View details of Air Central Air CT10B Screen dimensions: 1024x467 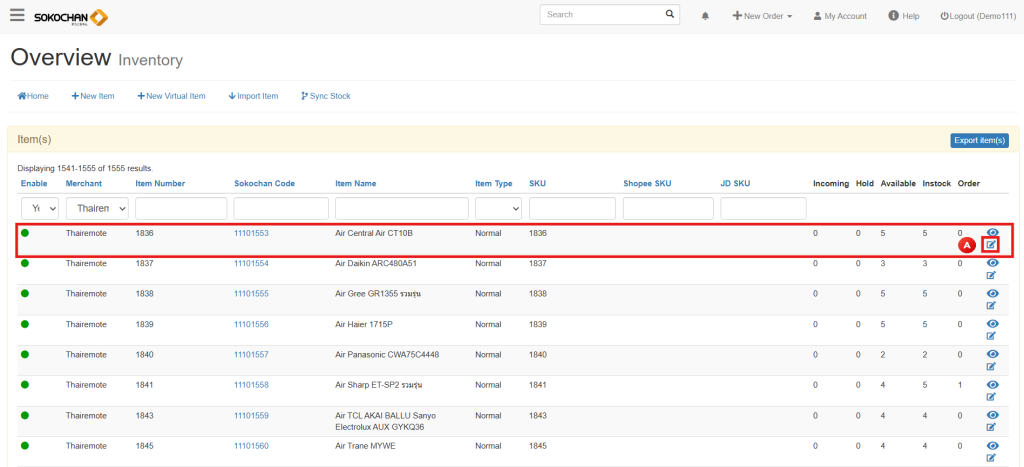pos(992,232)
